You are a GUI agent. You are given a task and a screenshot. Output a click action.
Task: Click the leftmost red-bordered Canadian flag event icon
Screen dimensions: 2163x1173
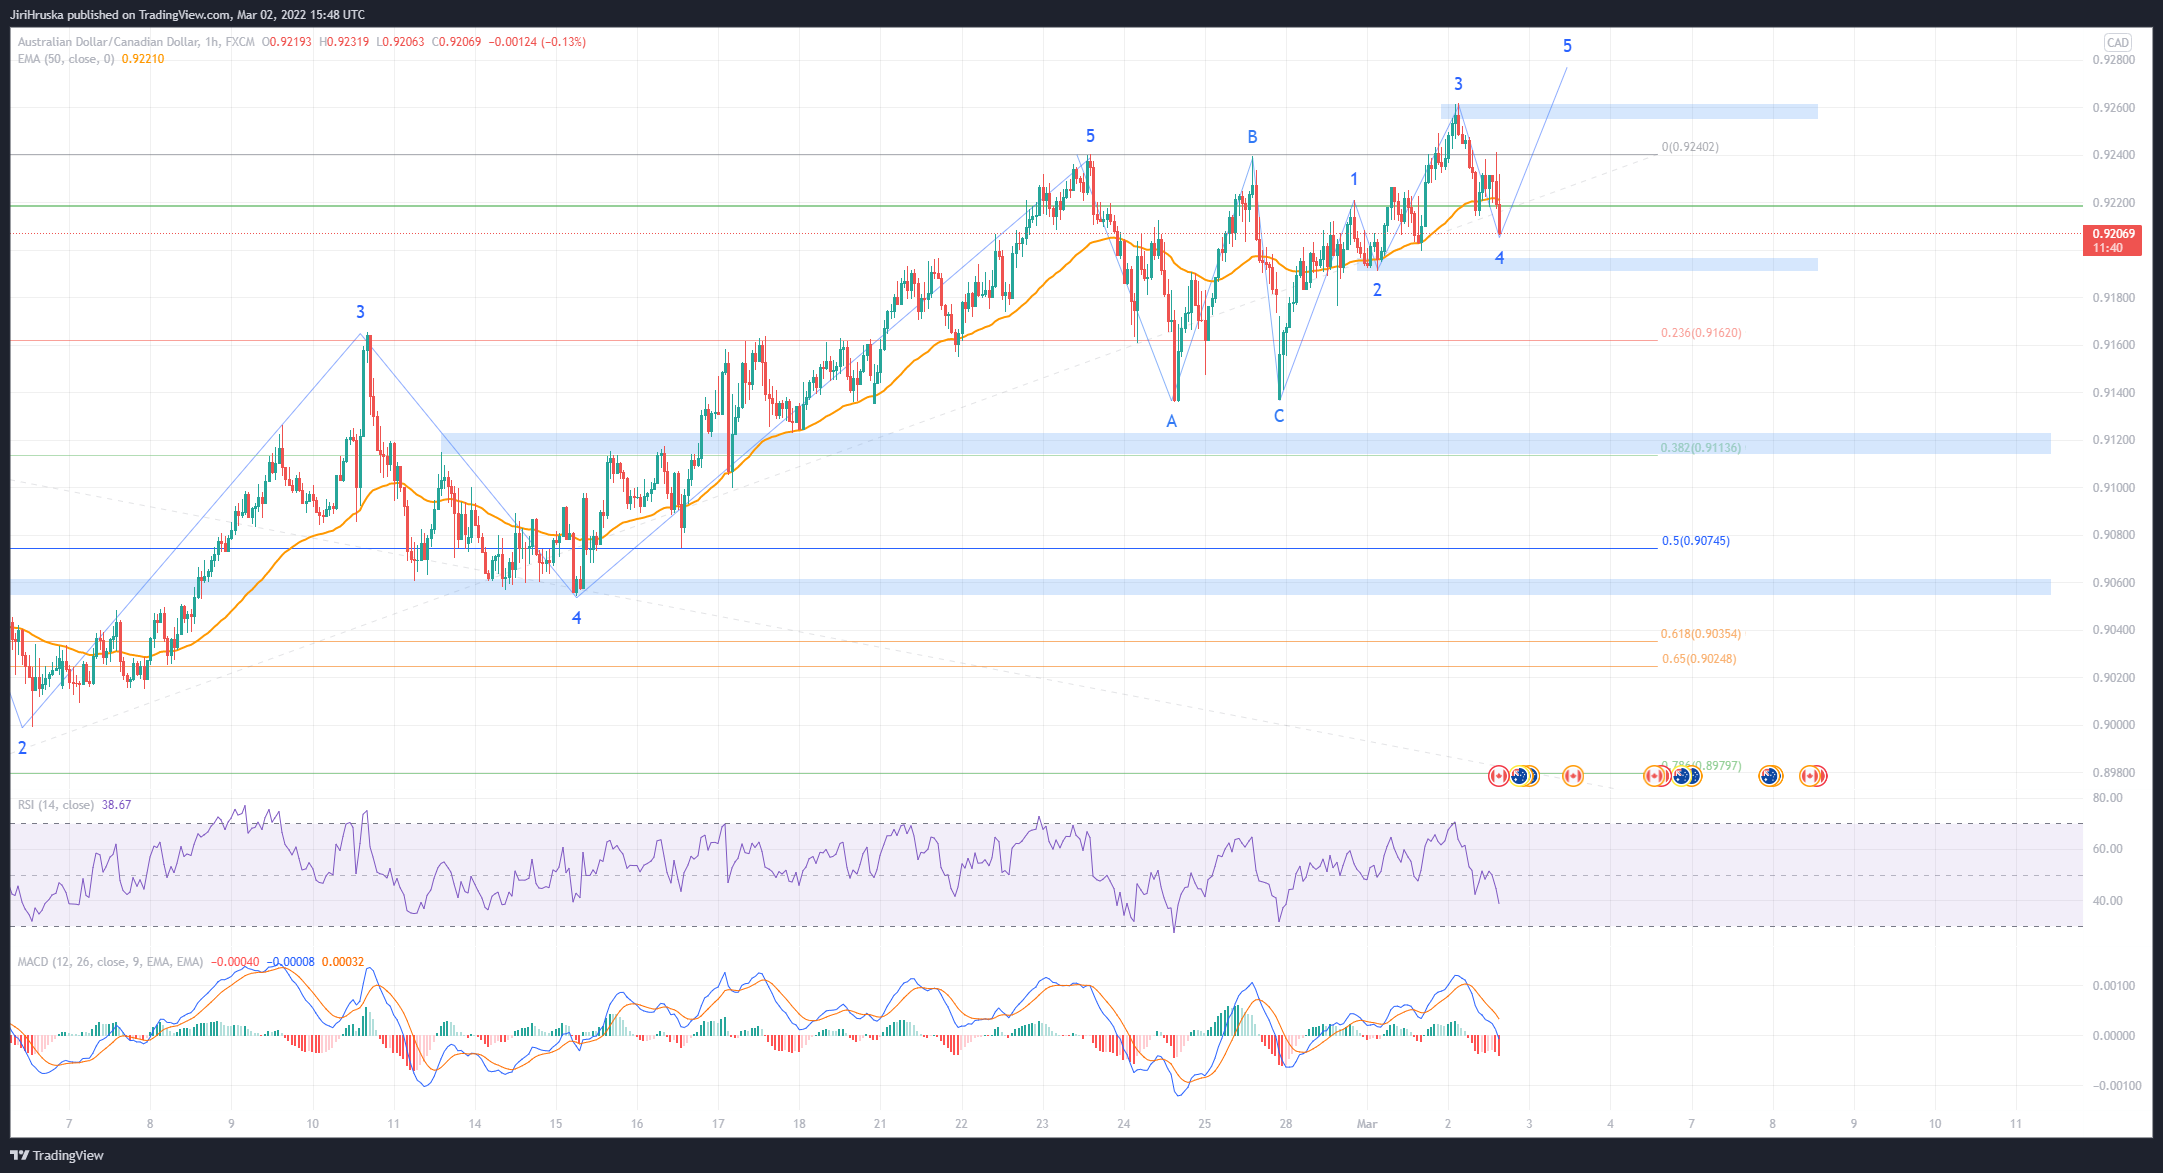point(1498,776)
